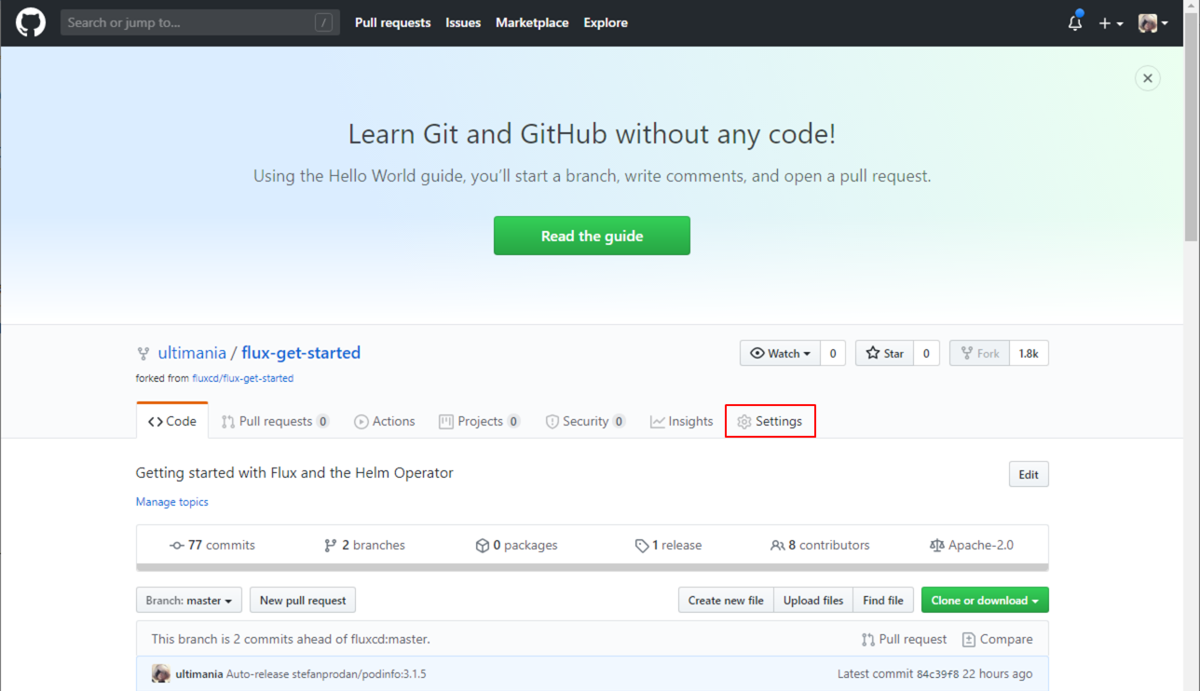
Task: Click the Manage topics link
Action: 172,502
